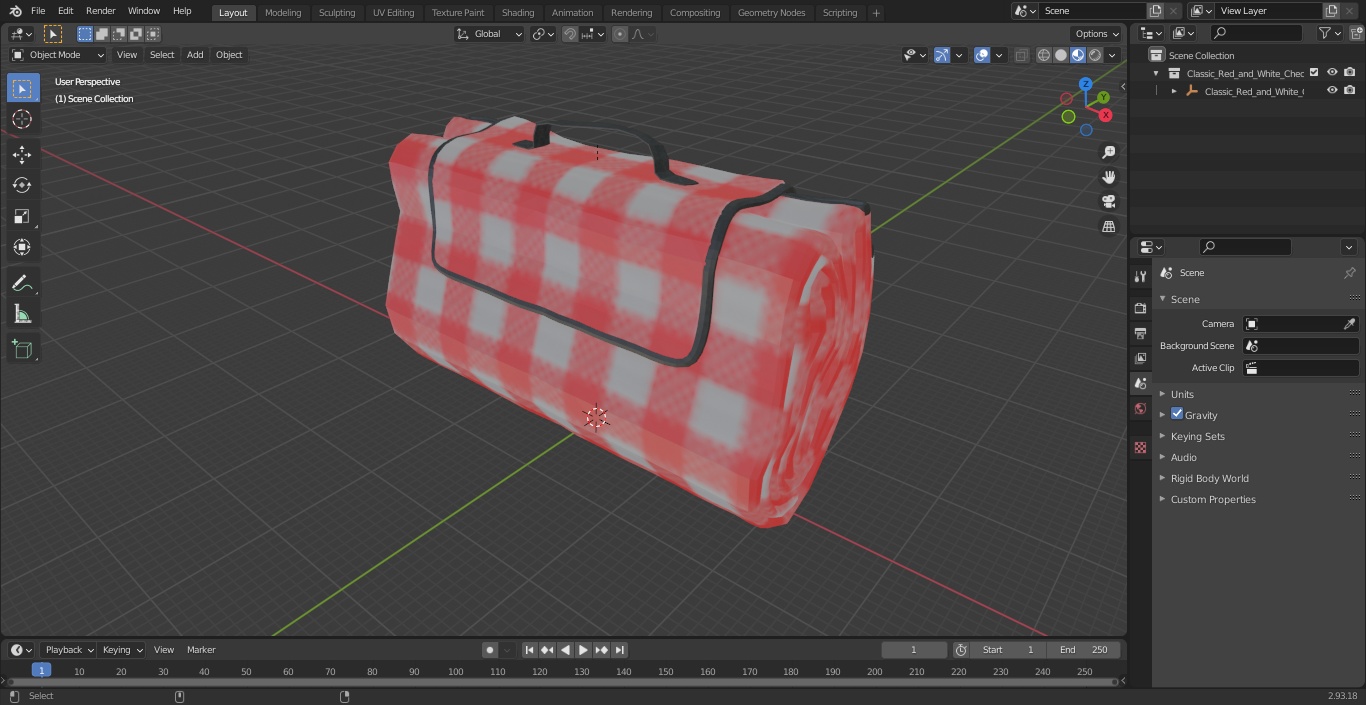Toggle X-ray mode in viewport header
Screen dimensions: 1366x705
(1021, 55)
